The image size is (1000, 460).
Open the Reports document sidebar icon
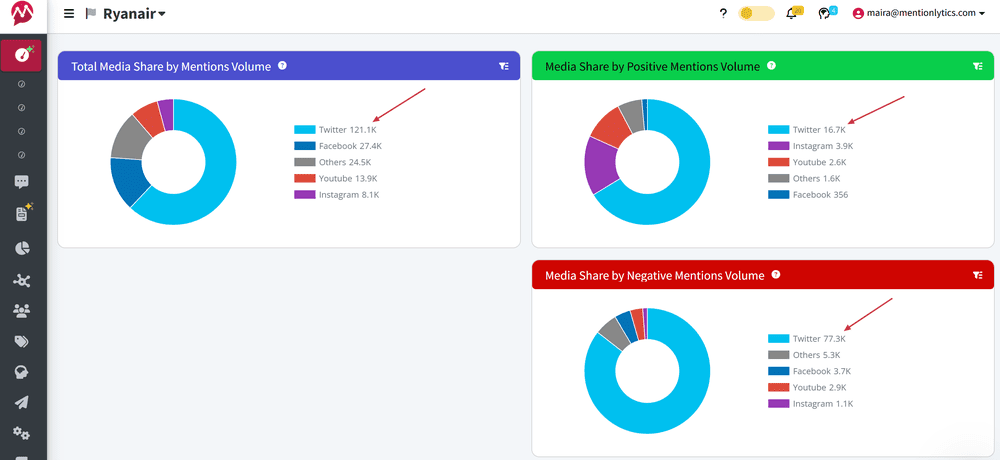tap(23, 213)
